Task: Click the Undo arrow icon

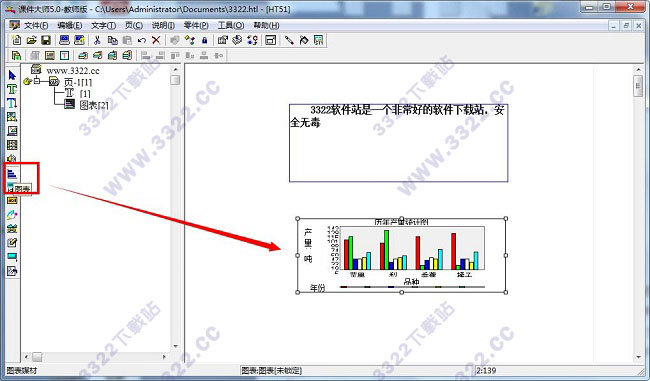Action: (x=142, y=40)
